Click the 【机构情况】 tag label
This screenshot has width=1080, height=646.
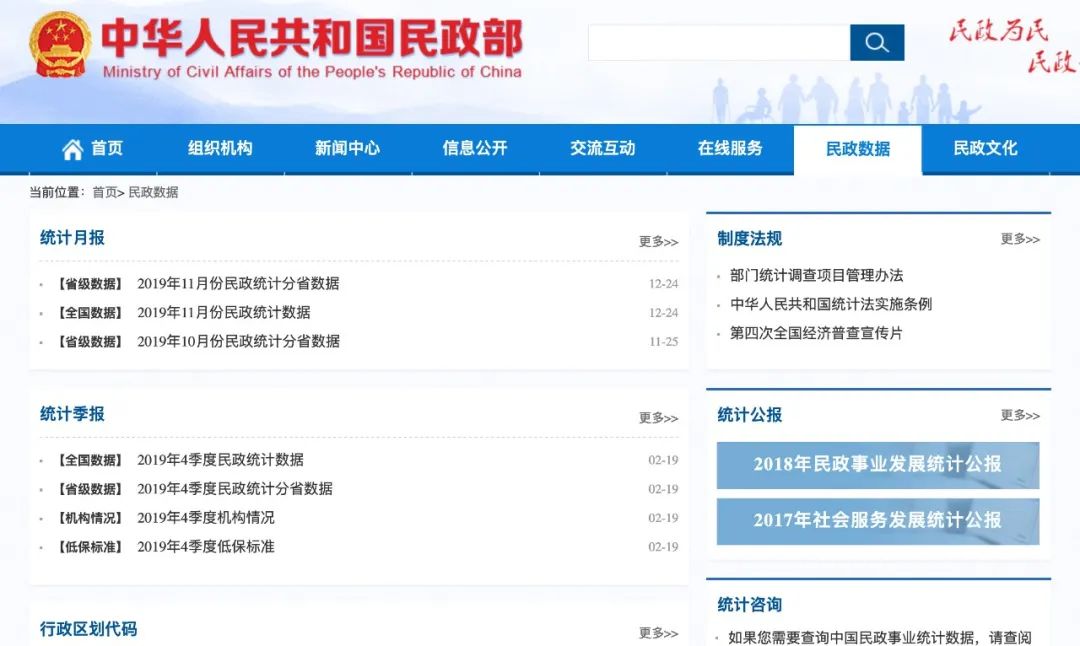click(90, 519)
